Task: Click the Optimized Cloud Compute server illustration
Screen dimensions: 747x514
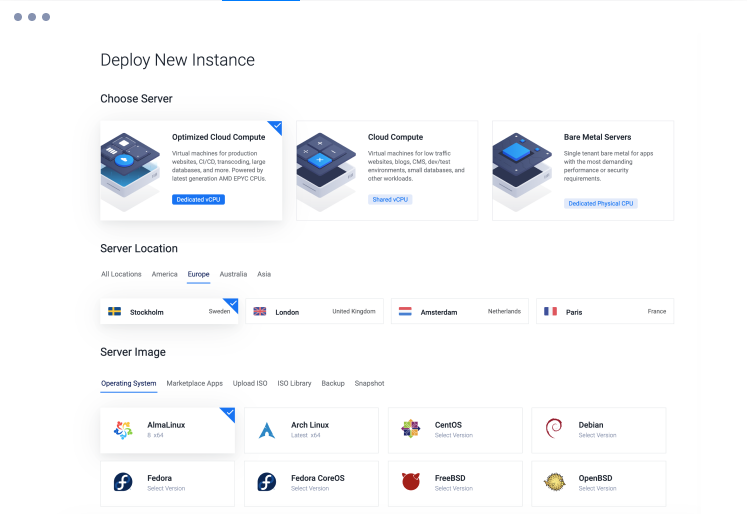Action: 130,171
